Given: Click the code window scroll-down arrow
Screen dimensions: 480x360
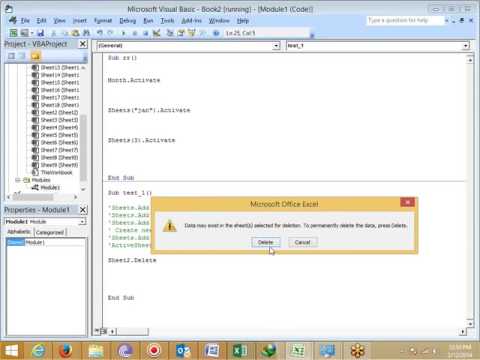Looking at the screenshot, I should (x=470, y=323).
